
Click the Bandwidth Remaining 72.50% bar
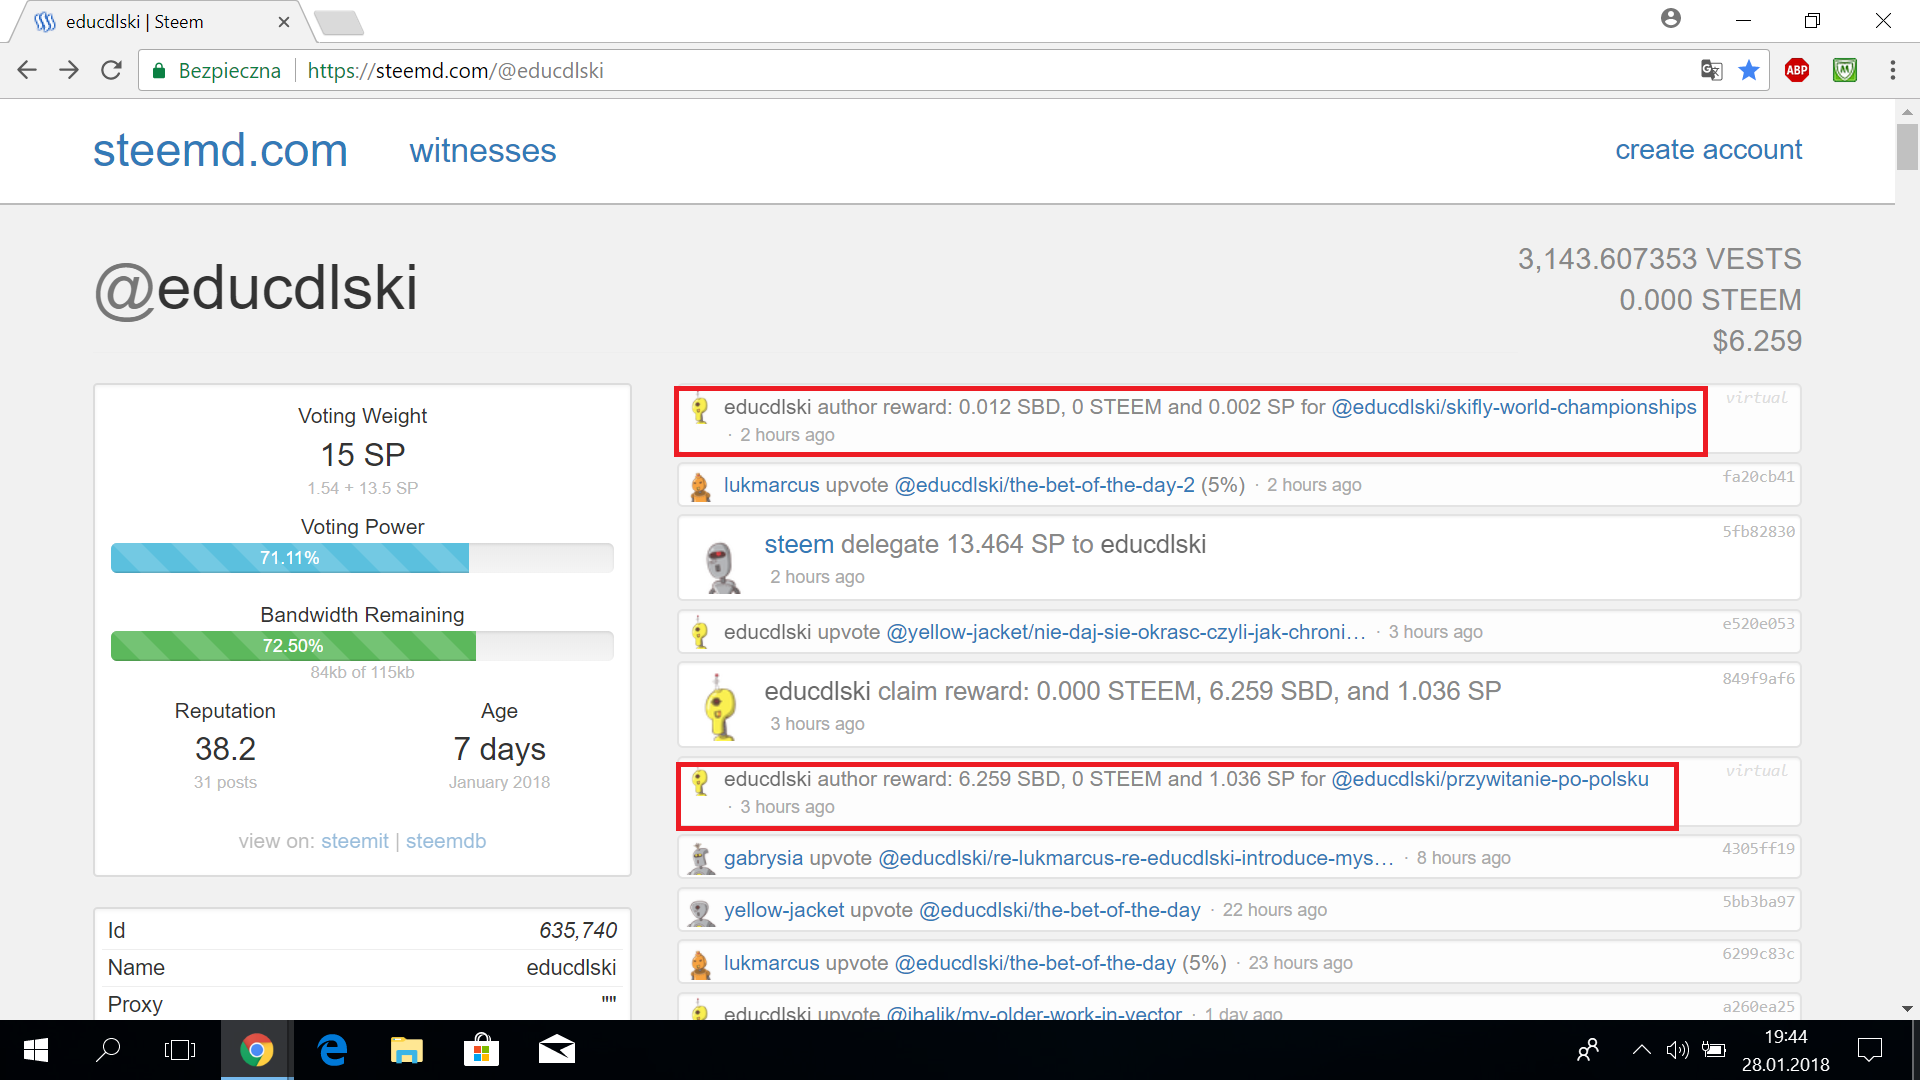pyautogui.click(x=362, y=646)
